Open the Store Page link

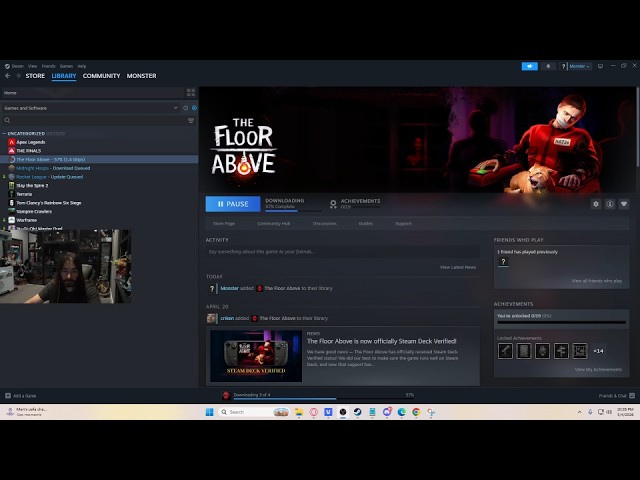coord(224,224)
